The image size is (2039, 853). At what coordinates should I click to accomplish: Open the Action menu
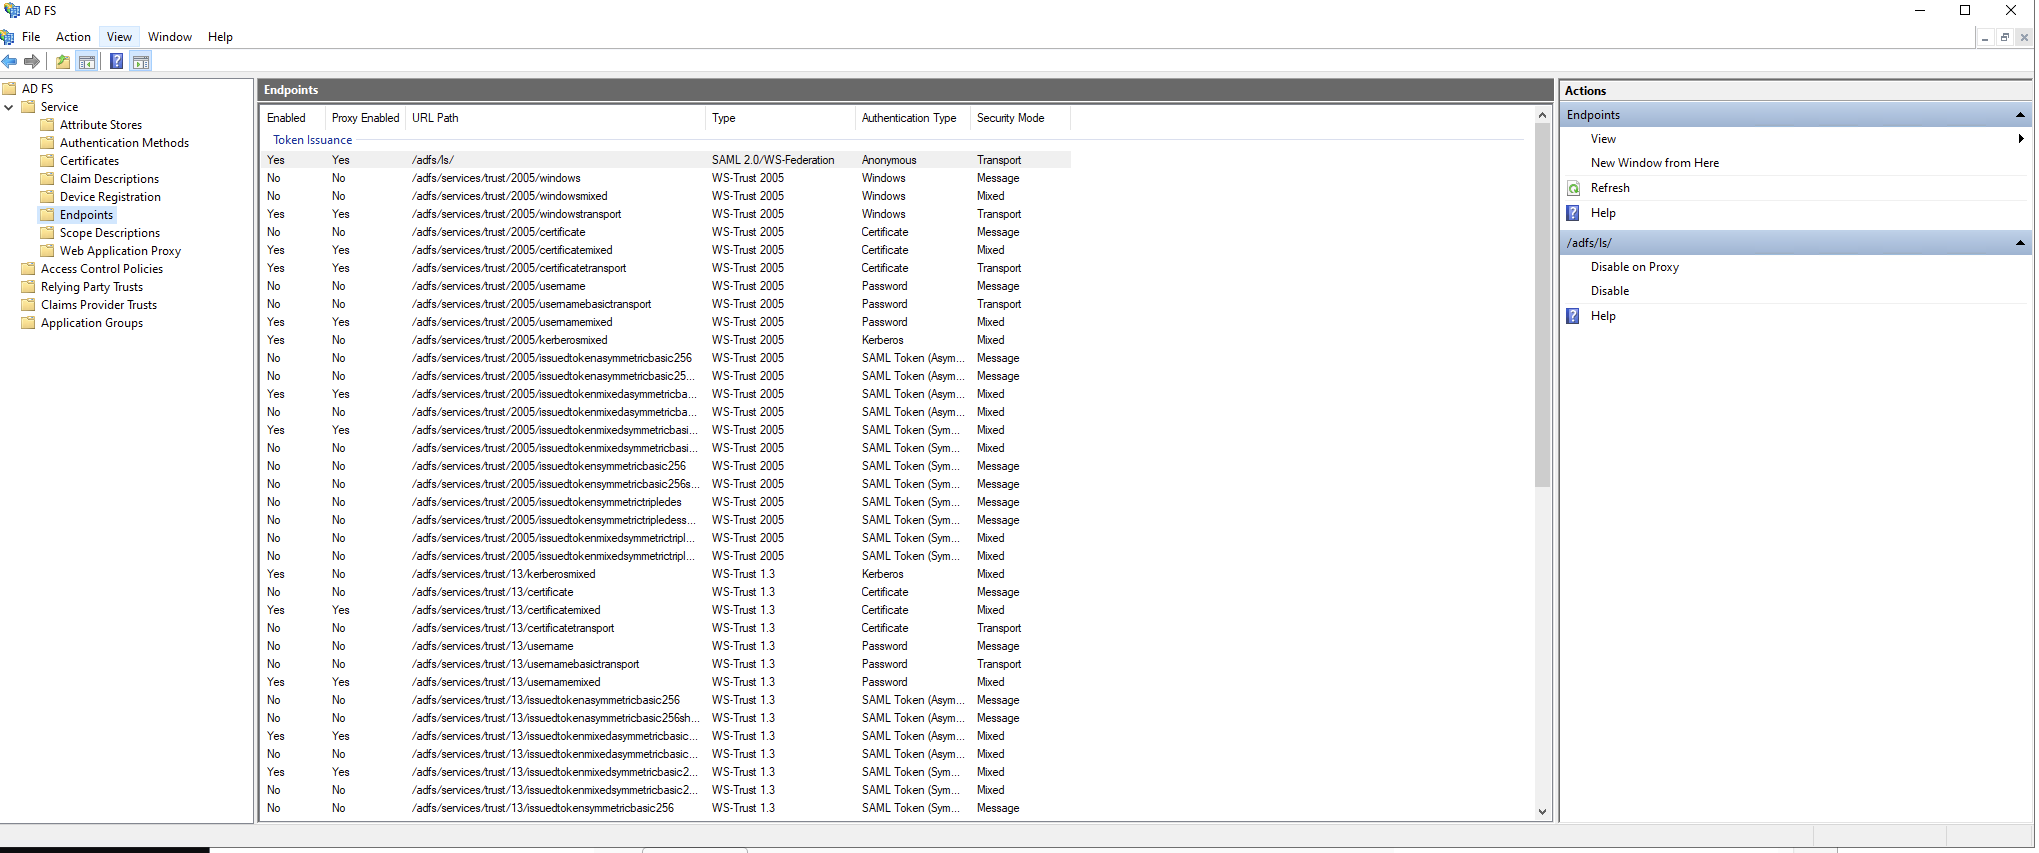(x=73, y=37)
